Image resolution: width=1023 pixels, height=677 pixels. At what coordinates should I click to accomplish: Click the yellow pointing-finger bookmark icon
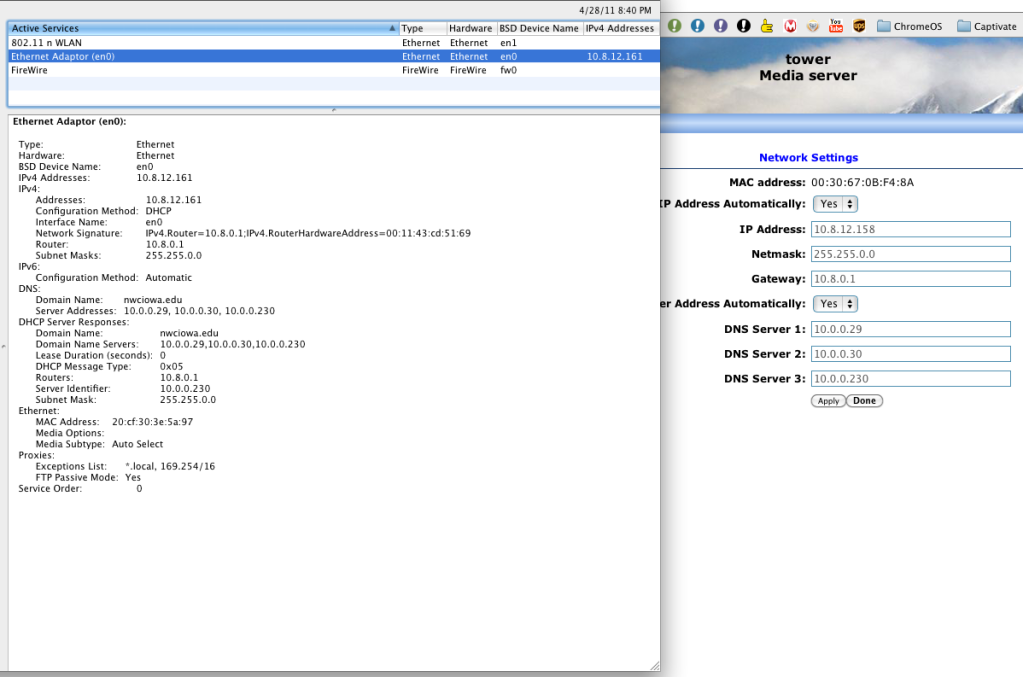(x=766, y=26)
